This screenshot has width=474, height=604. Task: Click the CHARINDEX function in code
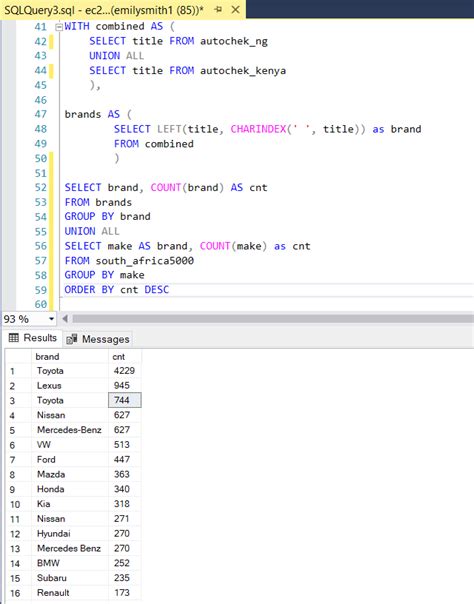(258, 129)
